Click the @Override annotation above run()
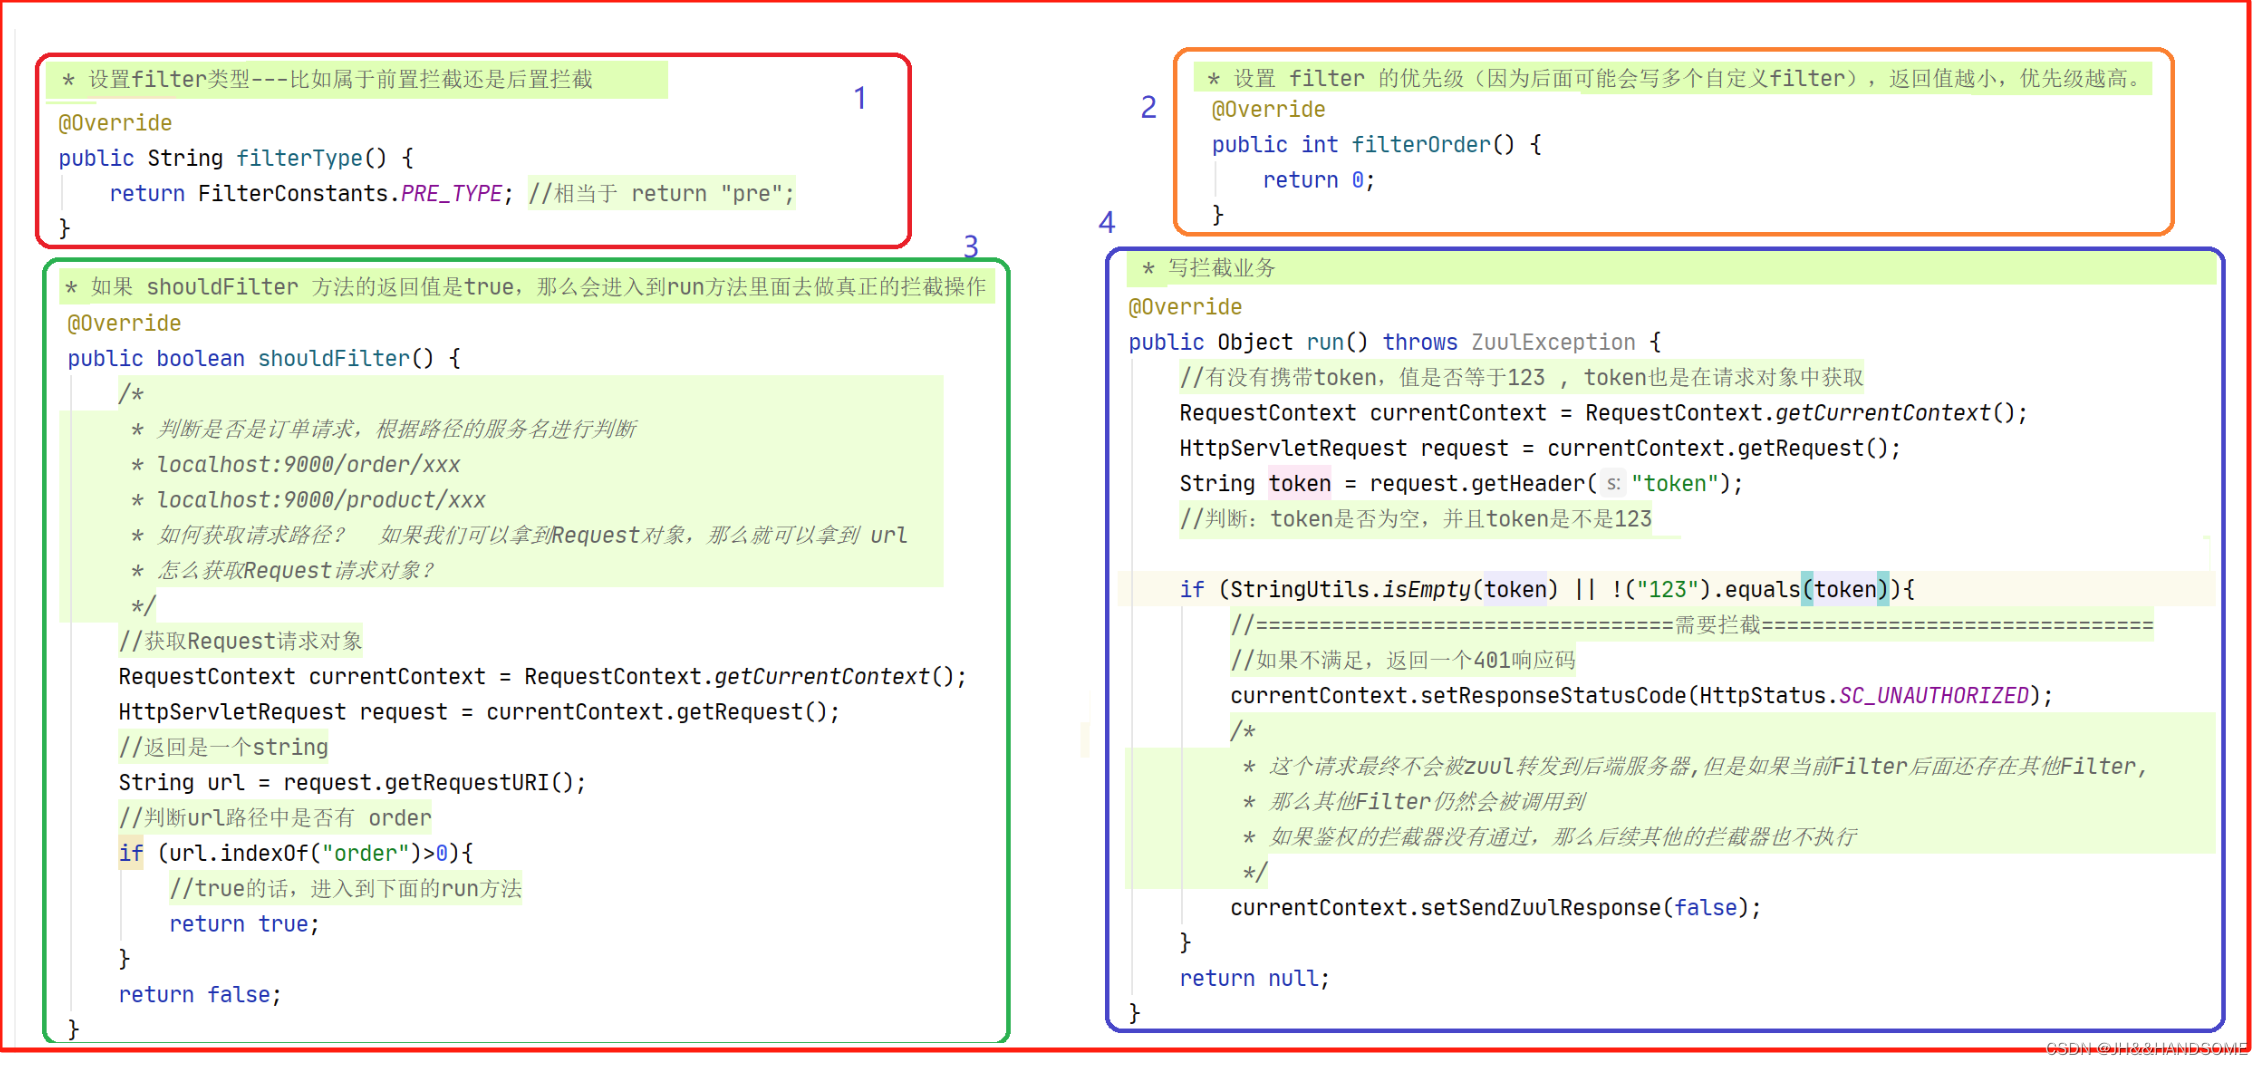Image resolution: width=2263 pixels, height=1065 pixels. 1185,307
